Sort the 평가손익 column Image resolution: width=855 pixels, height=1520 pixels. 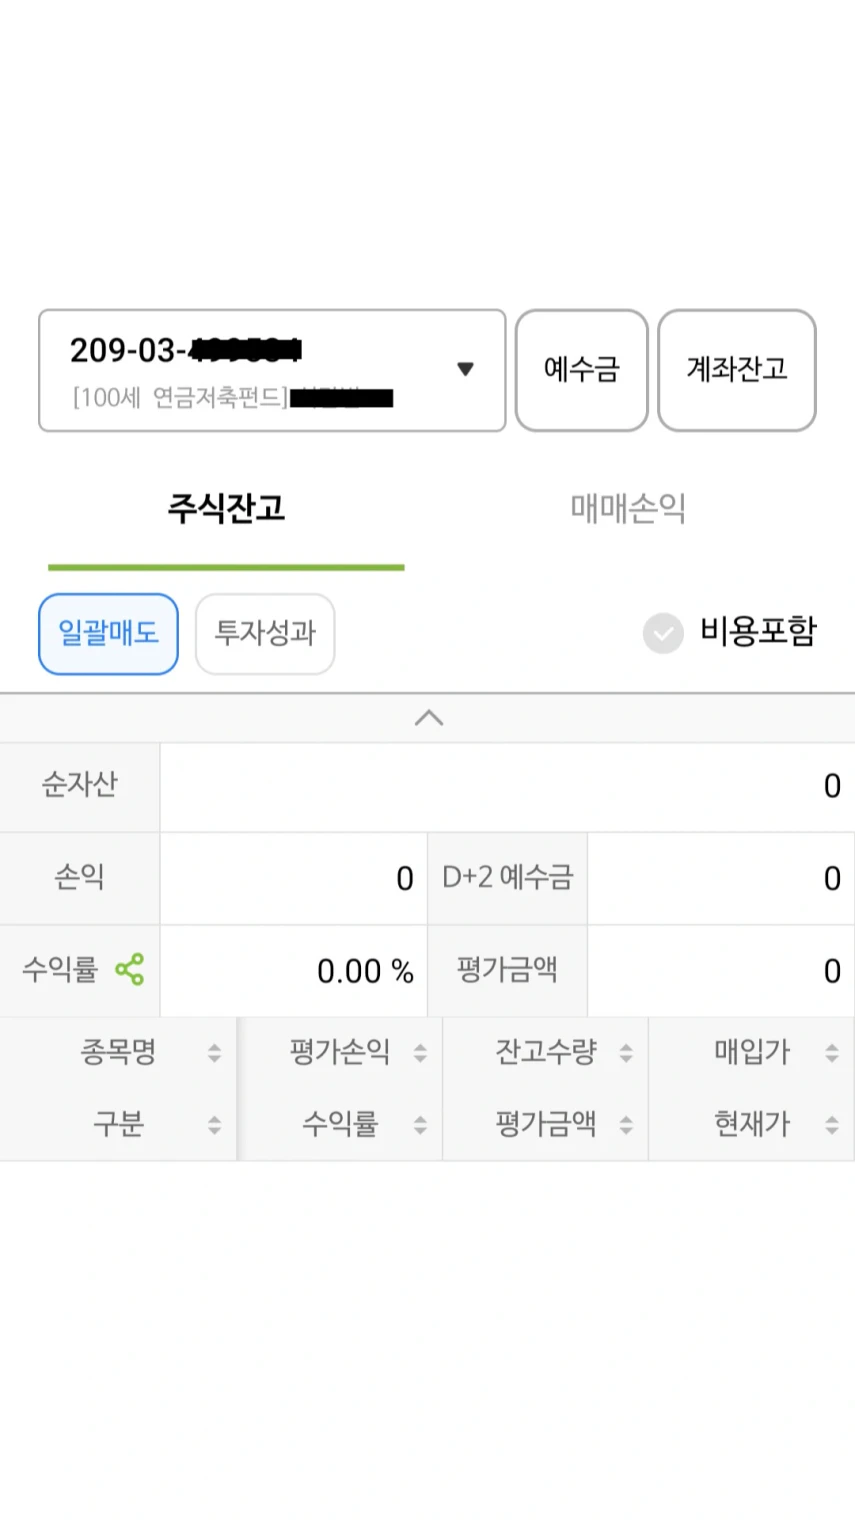pyautogui.click(x=420, y=1052)
